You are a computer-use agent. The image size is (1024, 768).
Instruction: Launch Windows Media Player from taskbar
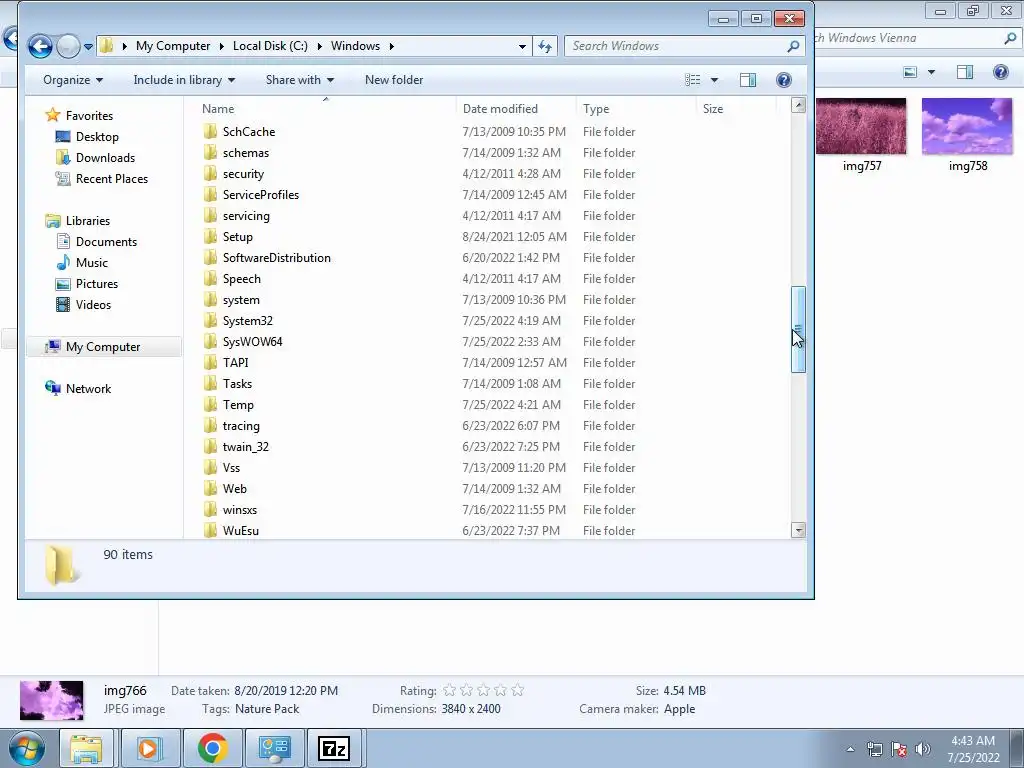tap(149, 748)
